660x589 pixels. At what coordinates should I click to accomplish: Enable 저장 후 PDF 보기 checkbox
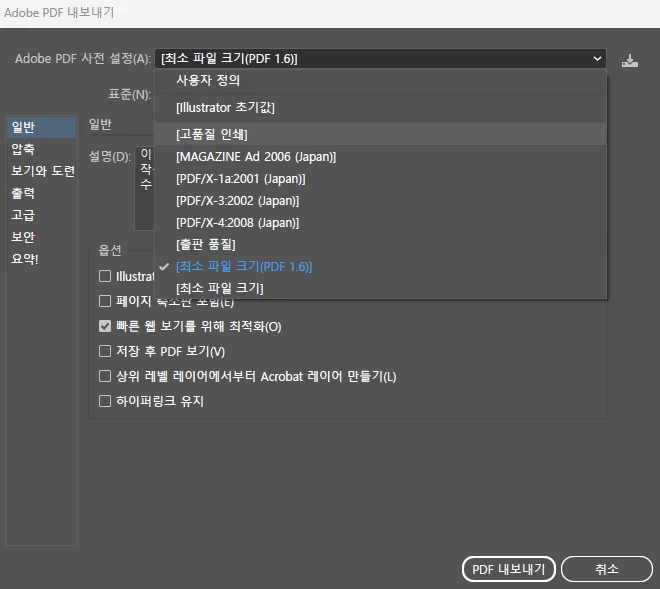[x=104, y=351]
